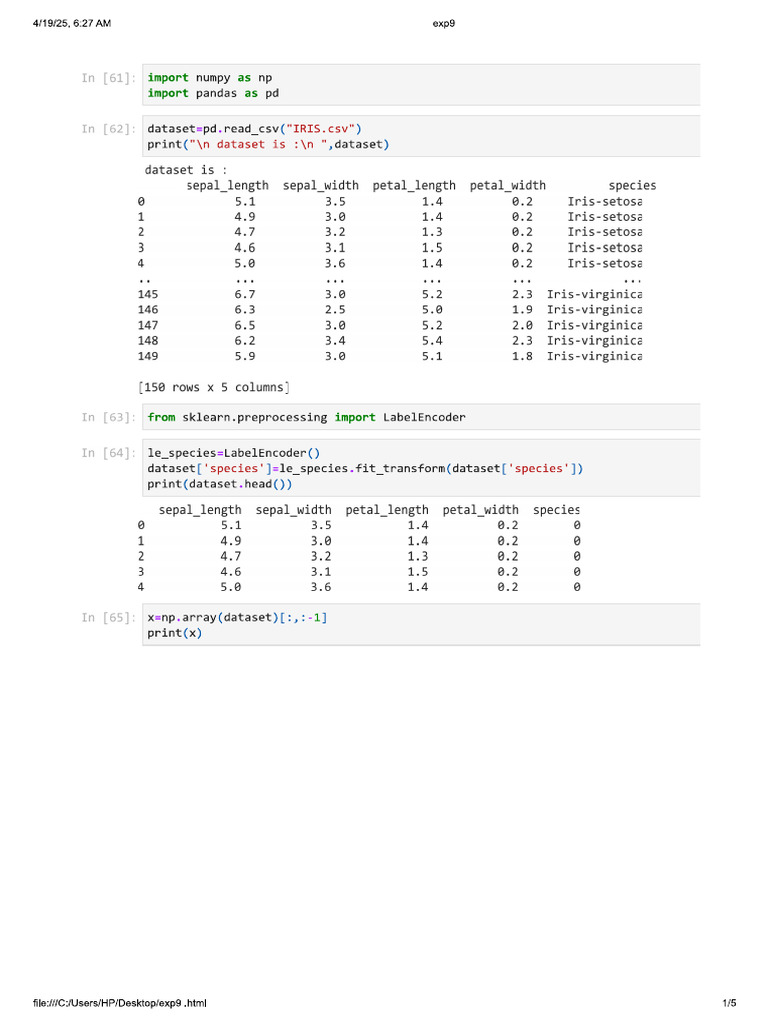Click 'sepal_width' header in second output table

coord(293,509)
